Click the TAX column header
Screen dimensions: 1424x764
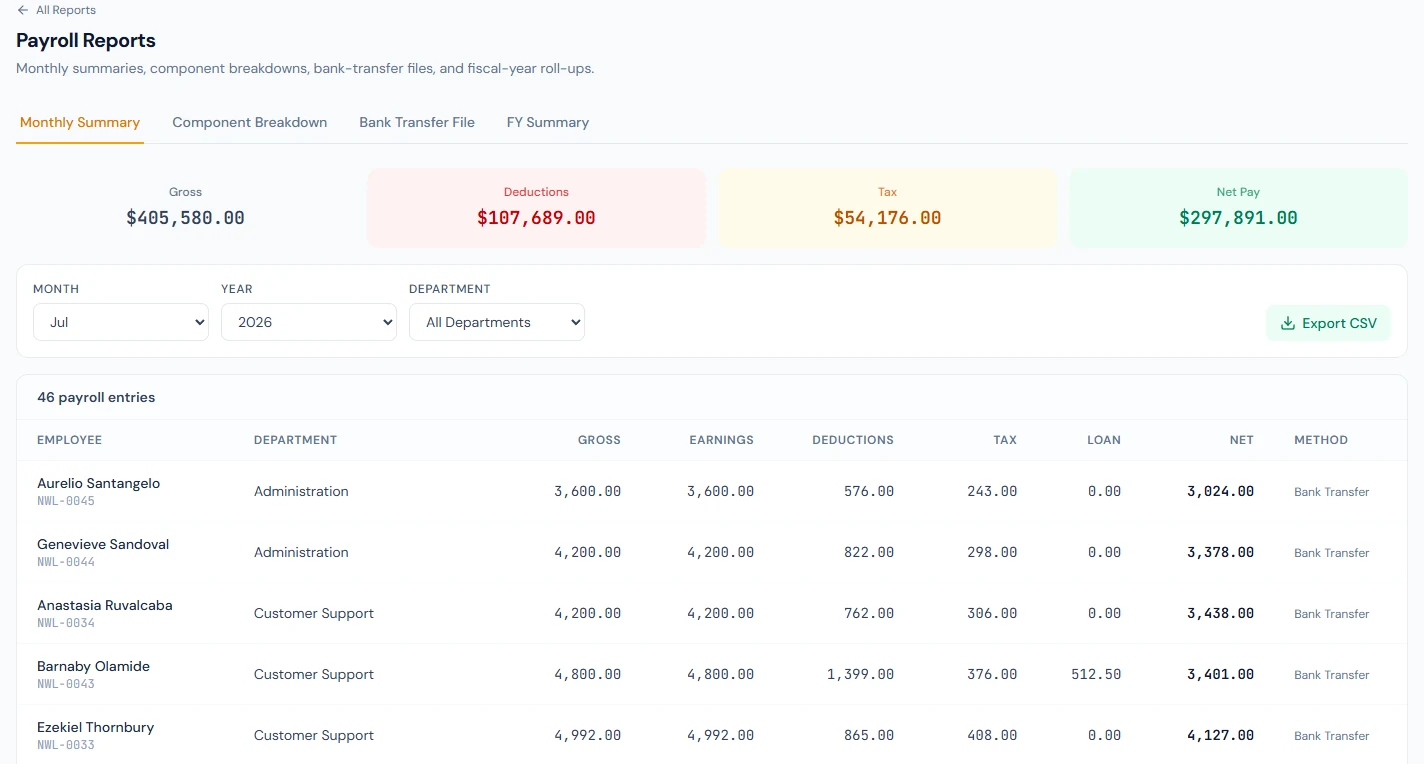1005,440
